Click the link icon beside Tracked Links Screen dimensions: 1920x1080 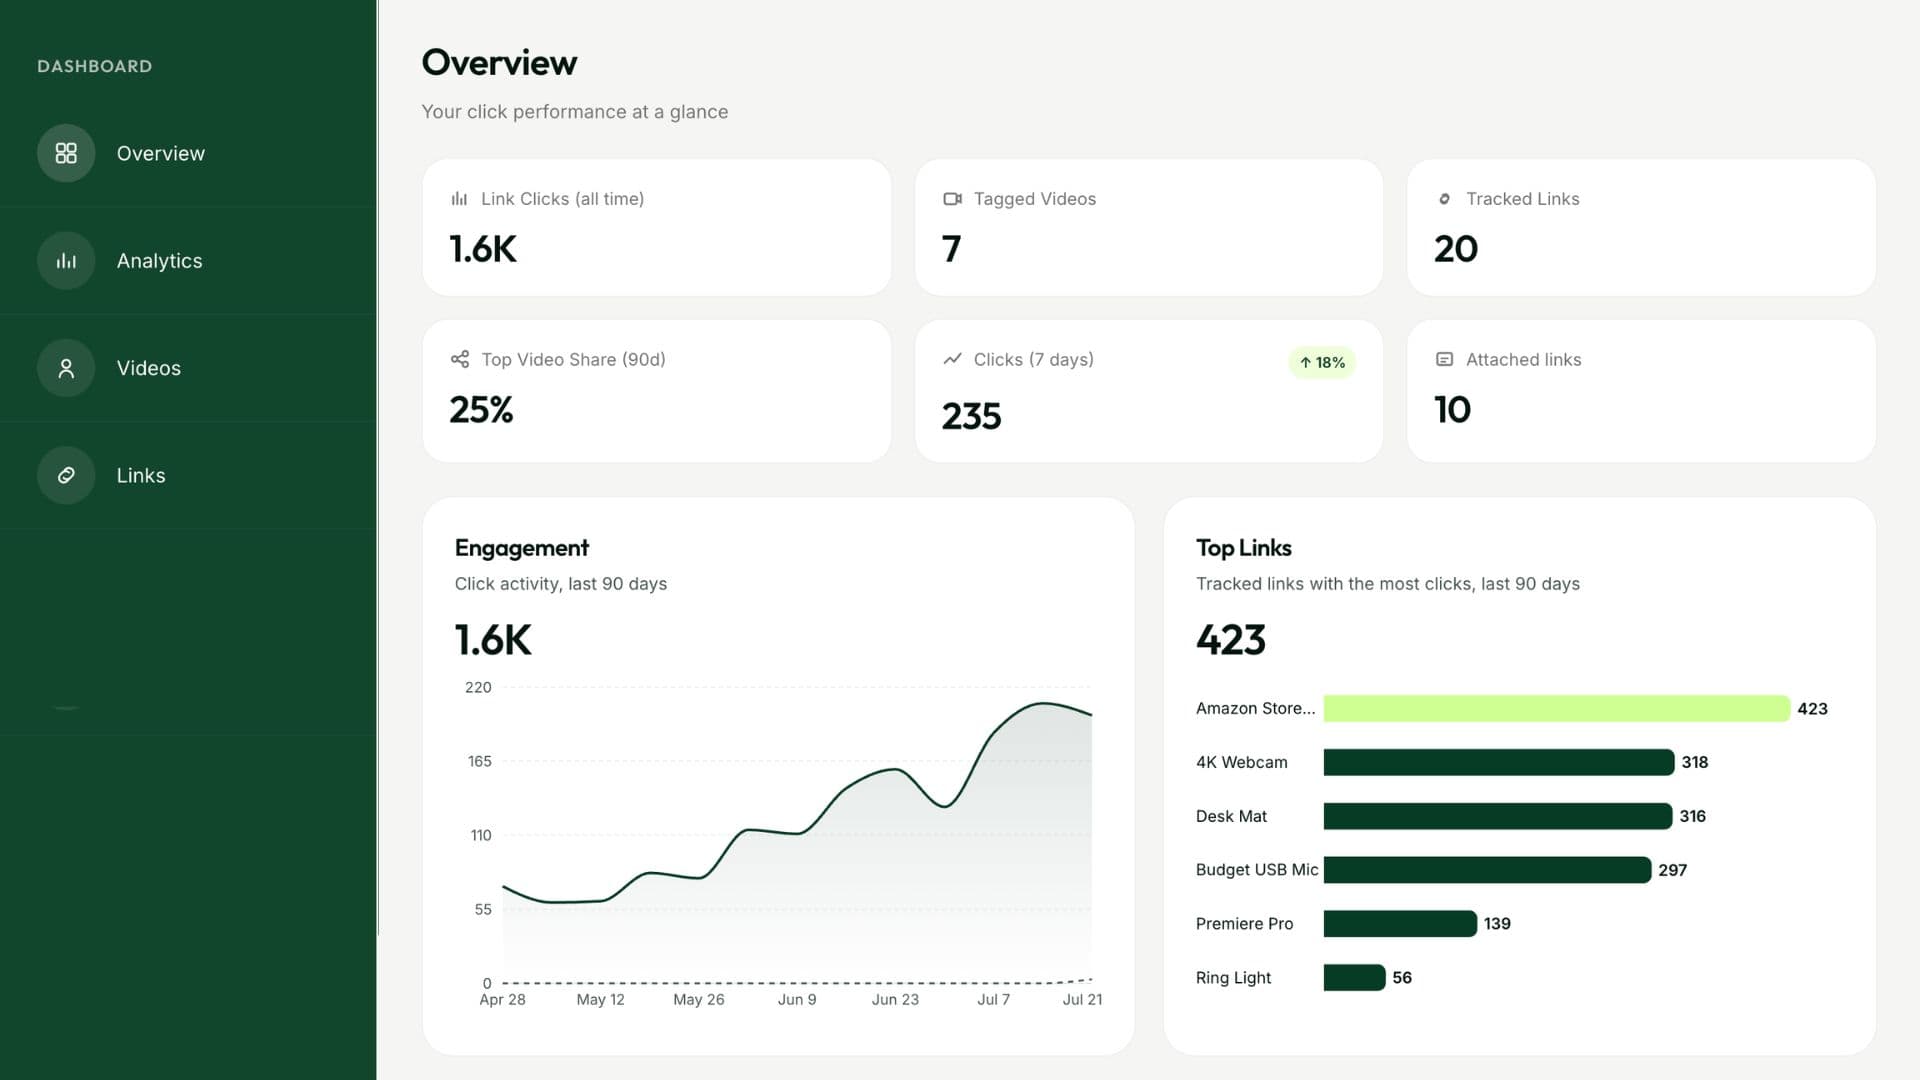pyautogui.click(x=1444, y=199)
